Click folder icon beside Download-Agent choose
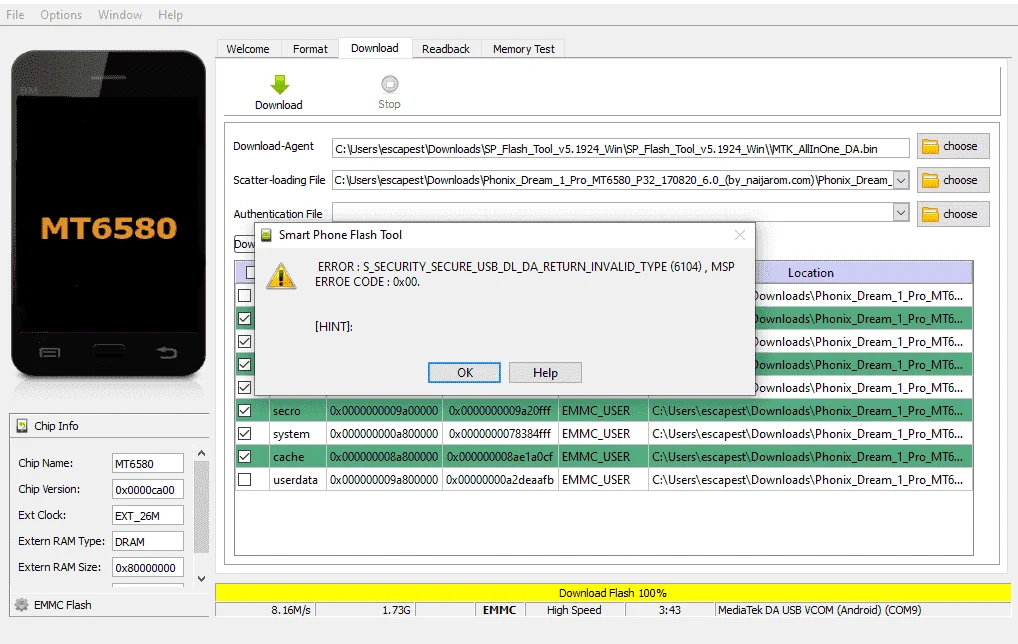 (930, 147)
